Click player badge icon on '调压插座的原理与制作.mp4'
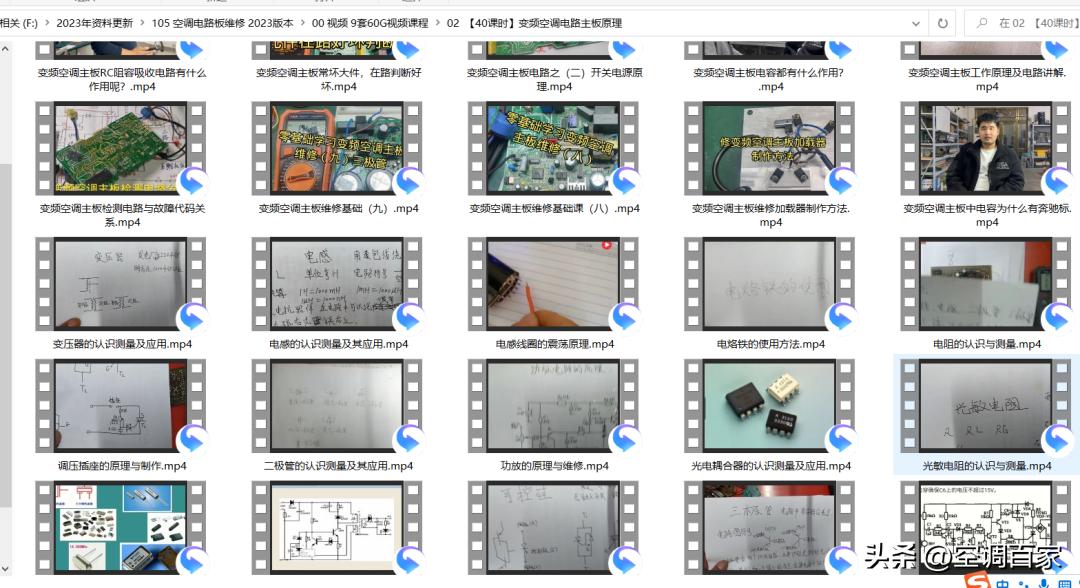Screen dimensions: 1080x588 point(192,438)
